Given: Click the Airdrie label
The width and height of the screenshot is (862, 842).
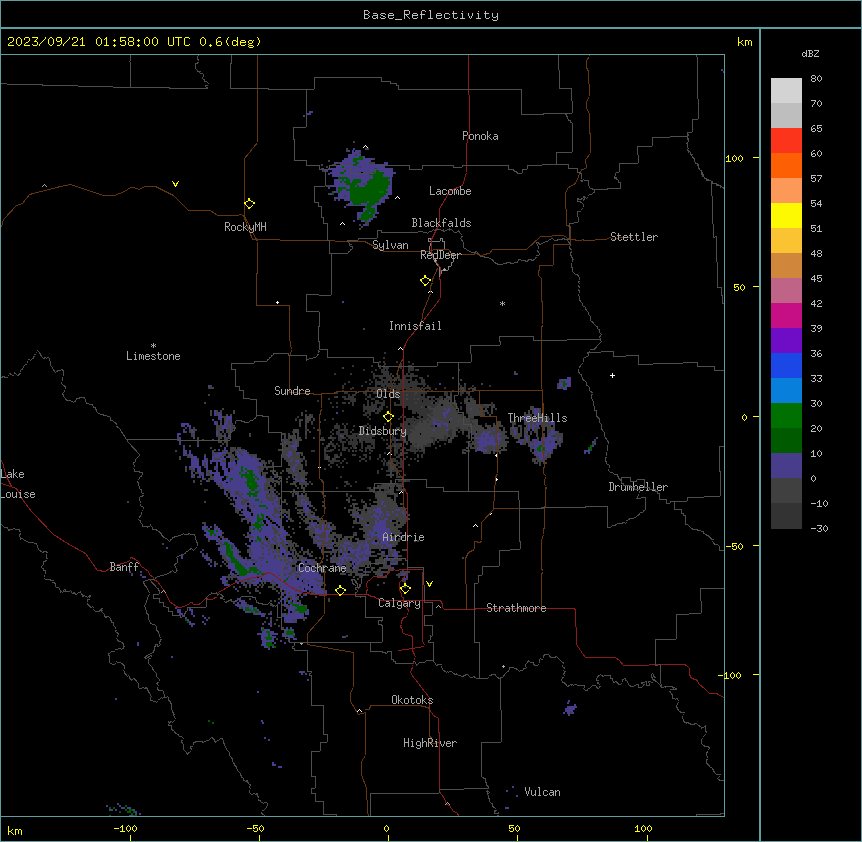Looking at the screenshot, I should (x=404, y=537).
